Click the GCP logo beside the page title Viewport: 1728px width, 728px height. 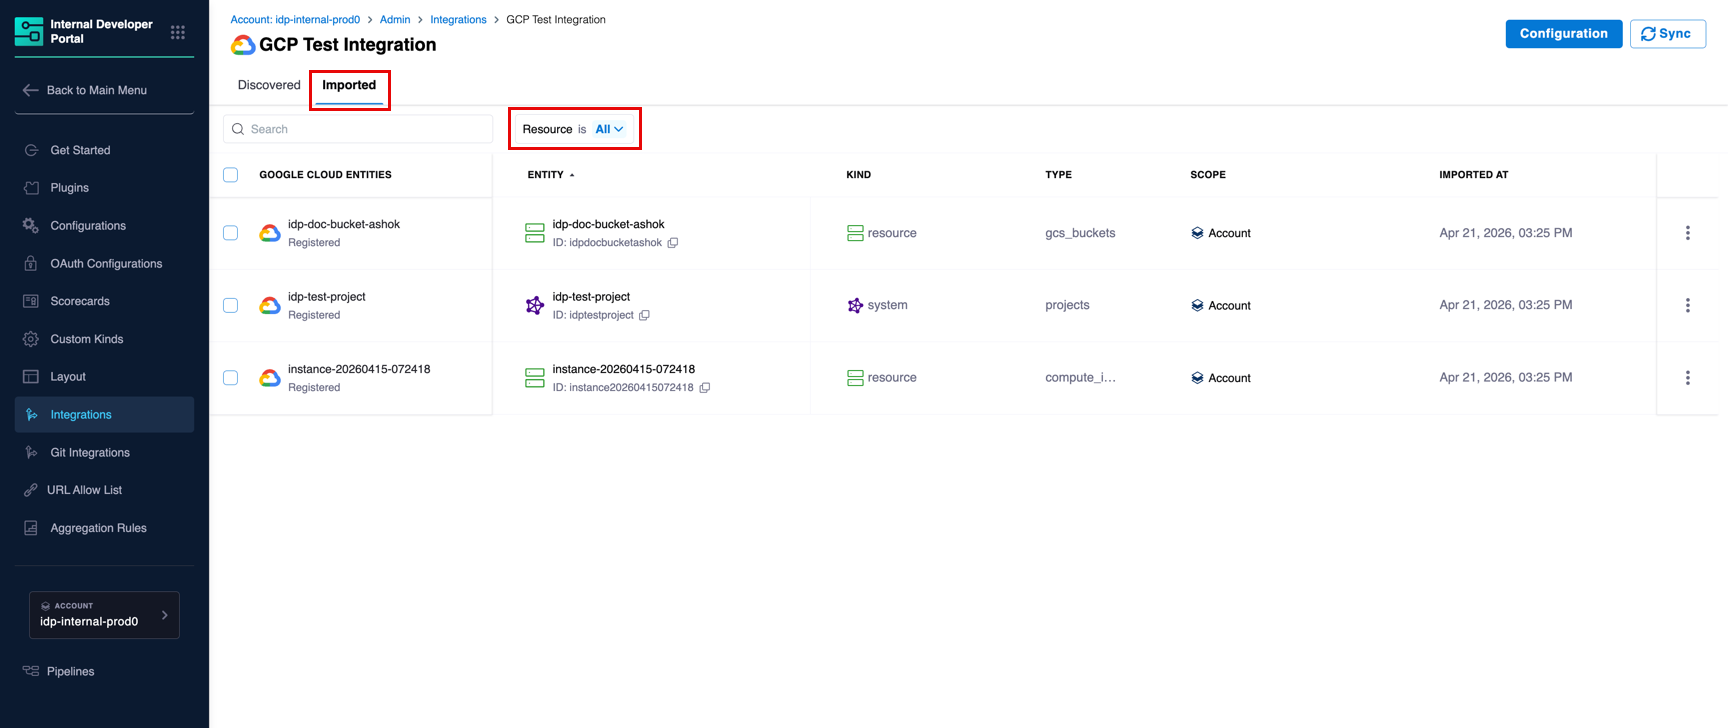point(243,45)
